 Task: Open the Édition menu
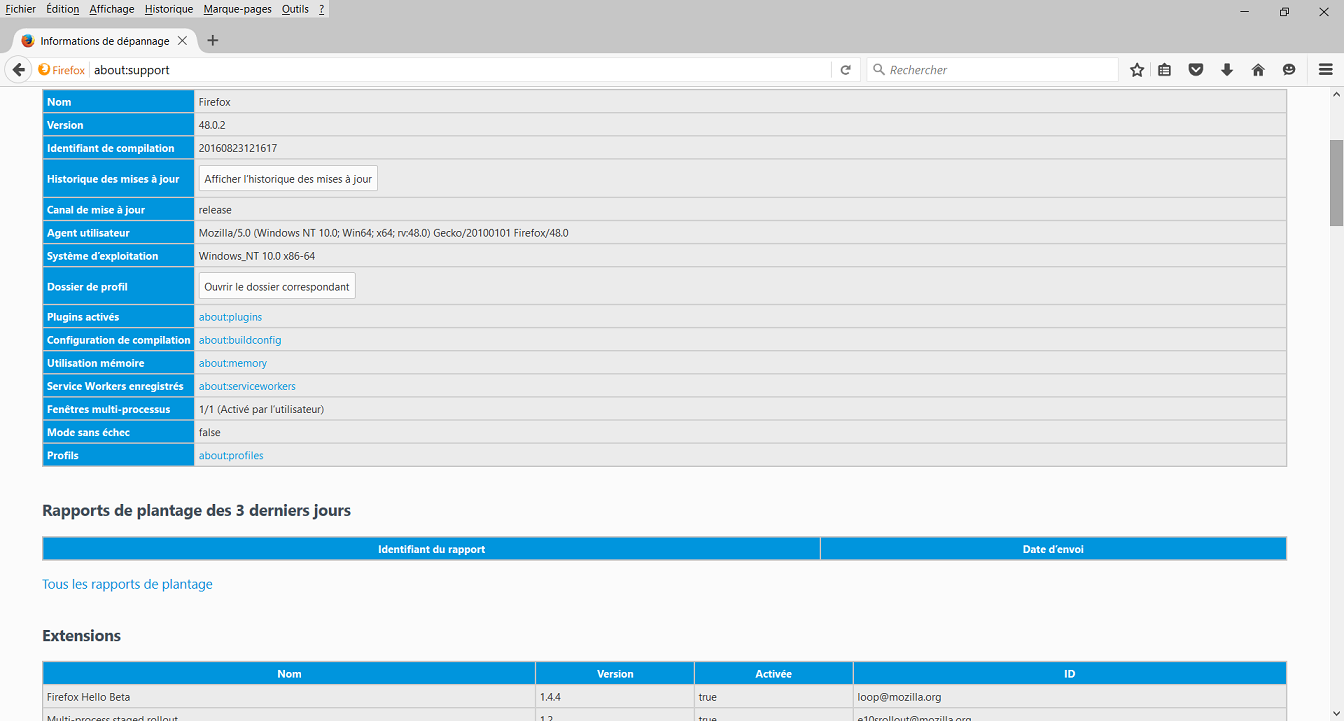pyautogui.click(x=62, y=9)
